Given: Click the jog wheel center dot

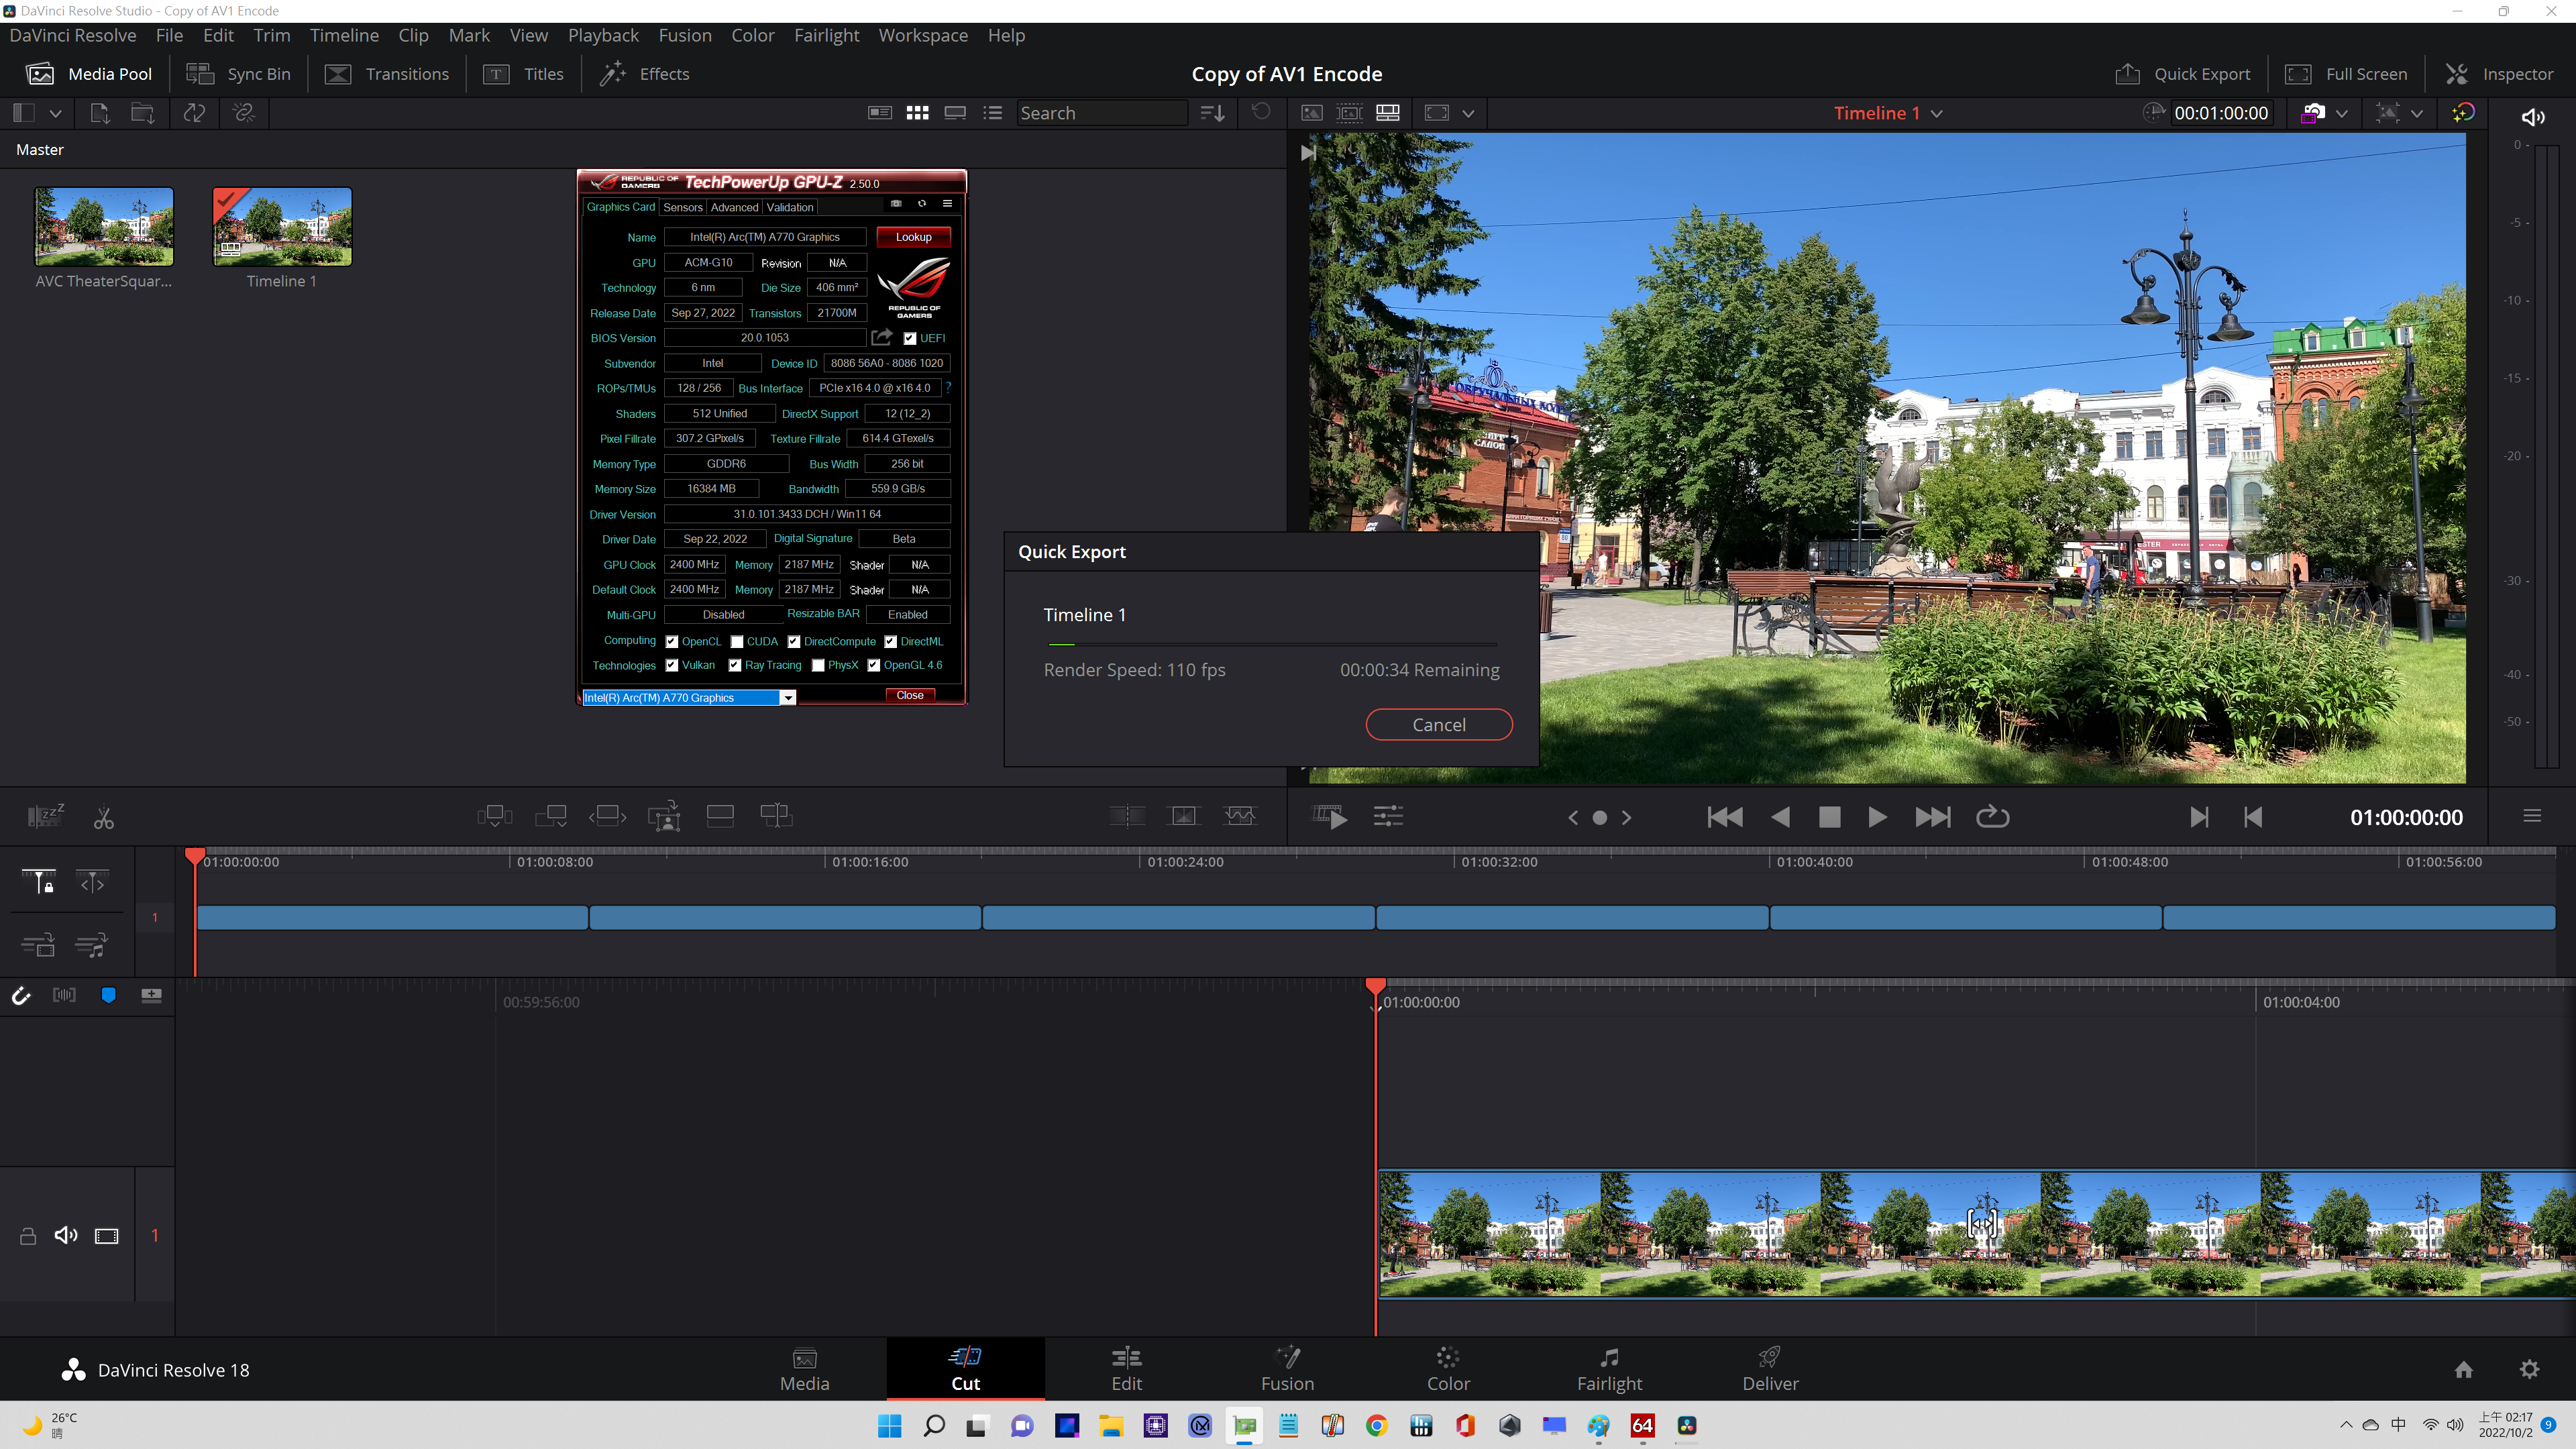Looking at the screenshot, I should tap(1599, 818).
